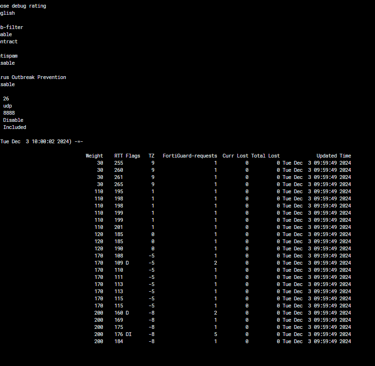Click the 'Tue Dec 3 10:00:02 2024' timestamp
The height and width of the screenshot is (366, 375).
(x=36, y=141)
